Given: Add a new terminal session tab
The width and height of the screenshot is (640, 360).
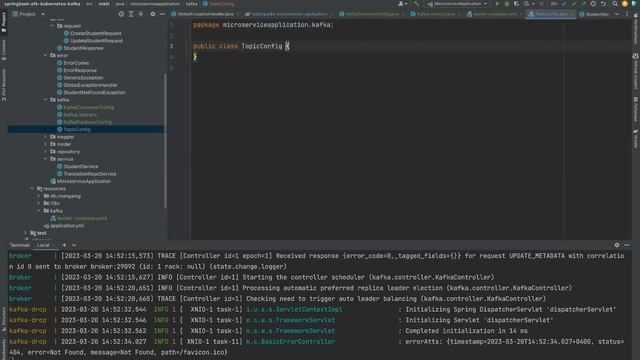Looking at the screenshot, I should (64, 245).
